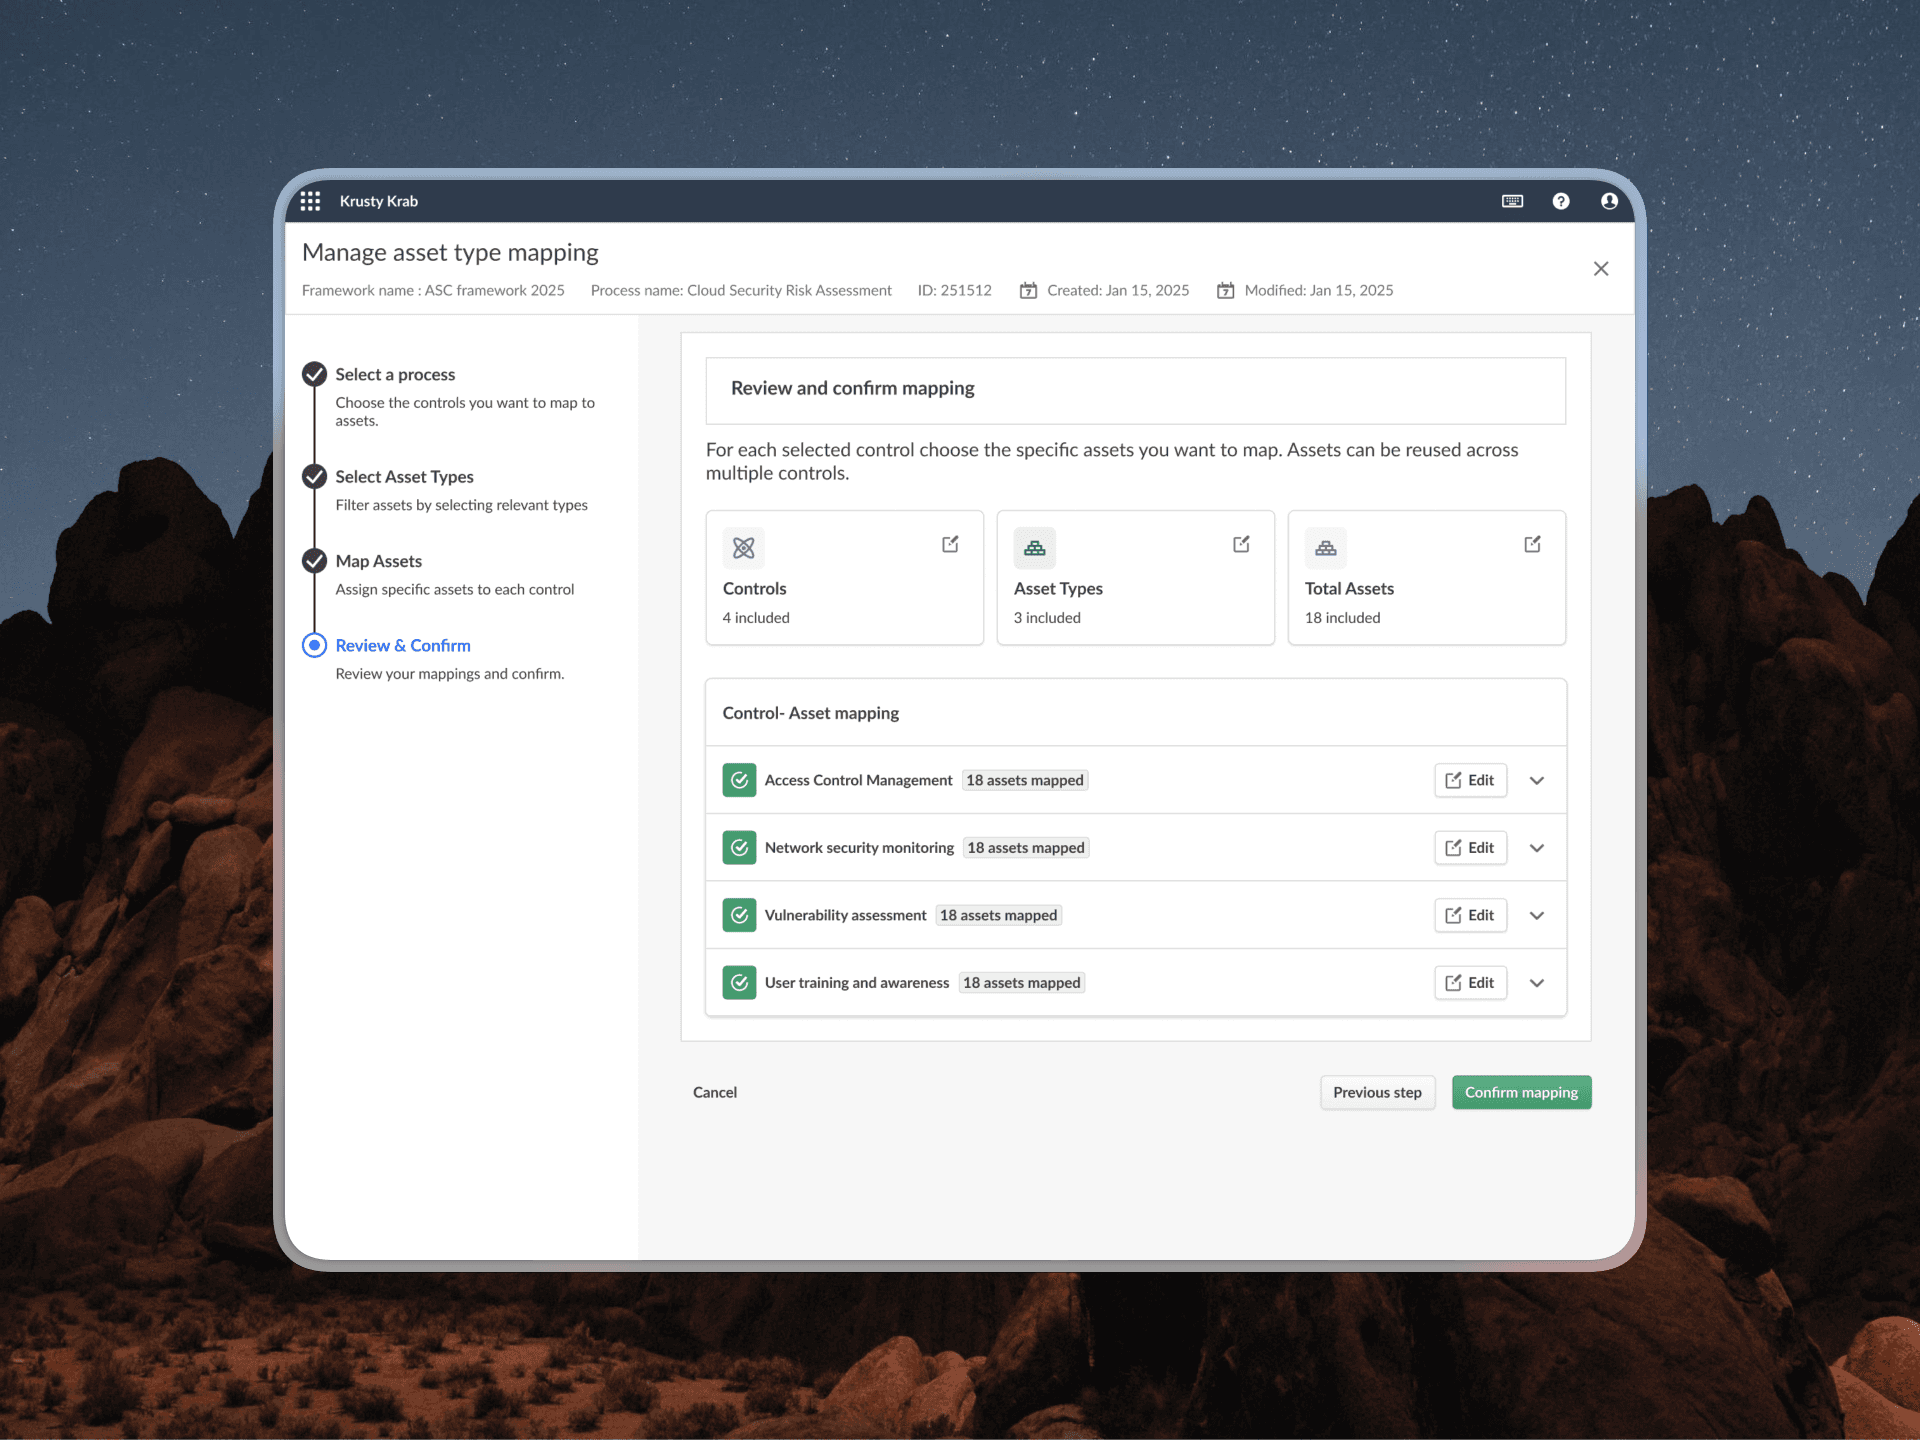The height and width of the screenshot is (1440, 1920).
Task: Click the keyboard shortcuts icon in the header
Action: pos(1512,201)
